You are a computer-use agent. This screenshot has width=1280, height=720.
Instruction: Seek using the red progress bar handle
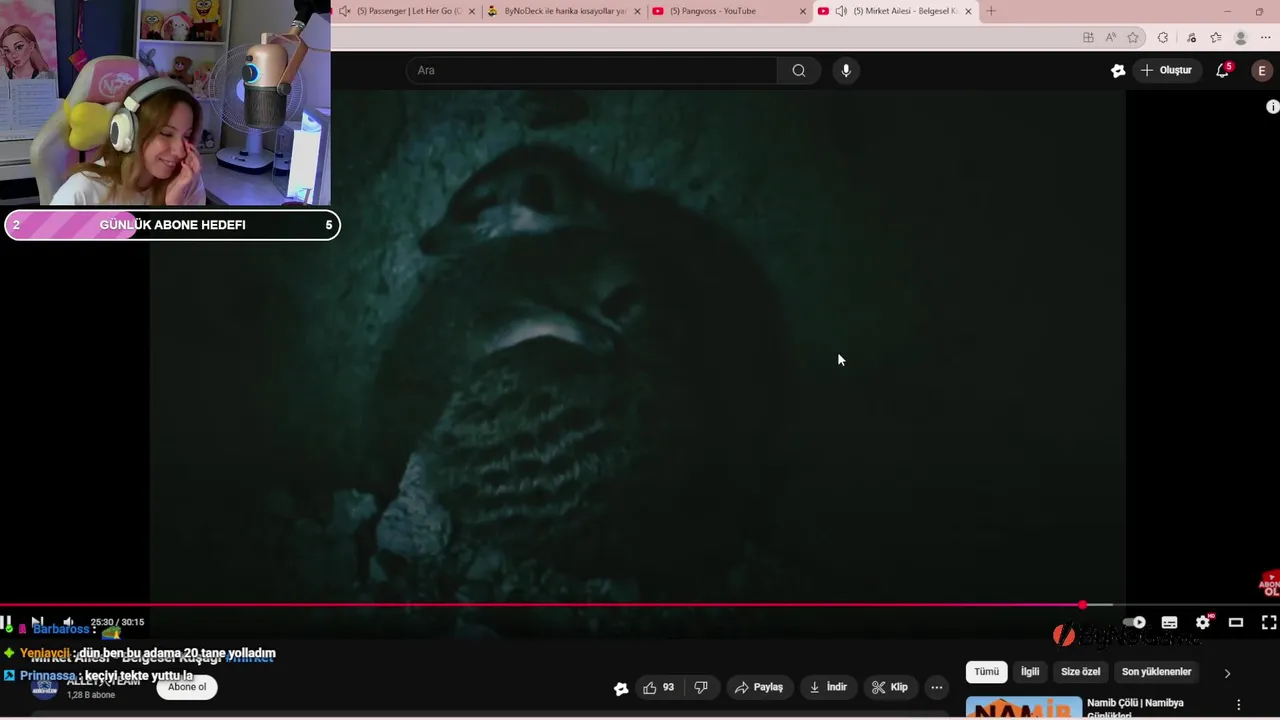click(1083, 605)
